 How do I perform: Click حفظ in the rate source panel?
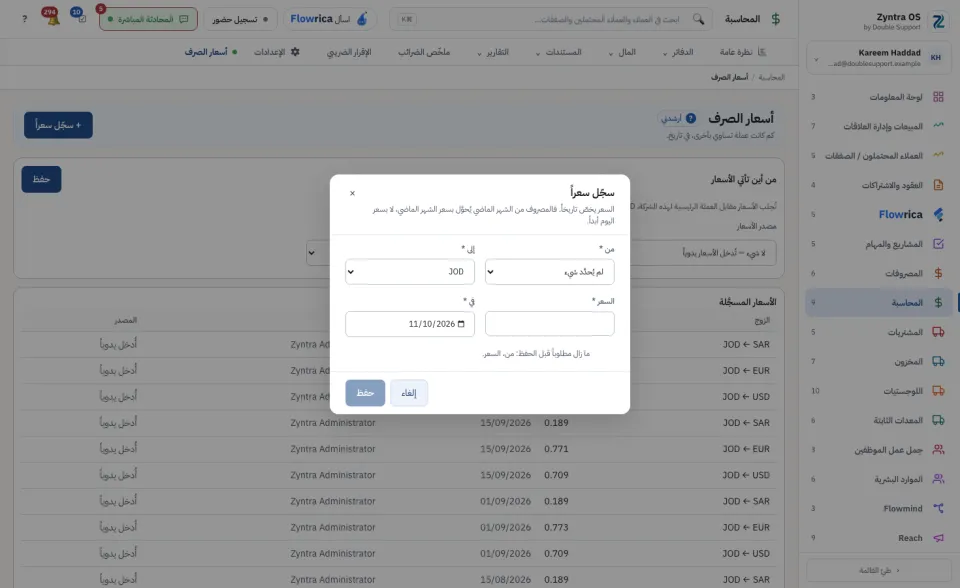[41, 179]
